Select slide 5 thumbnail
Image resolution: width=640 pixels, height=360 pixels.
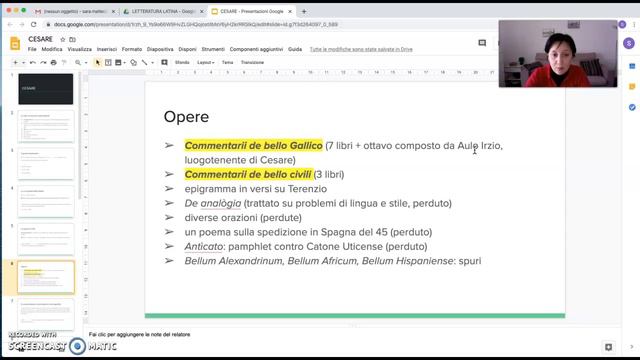pyautogui.click(x=46, y=239)
